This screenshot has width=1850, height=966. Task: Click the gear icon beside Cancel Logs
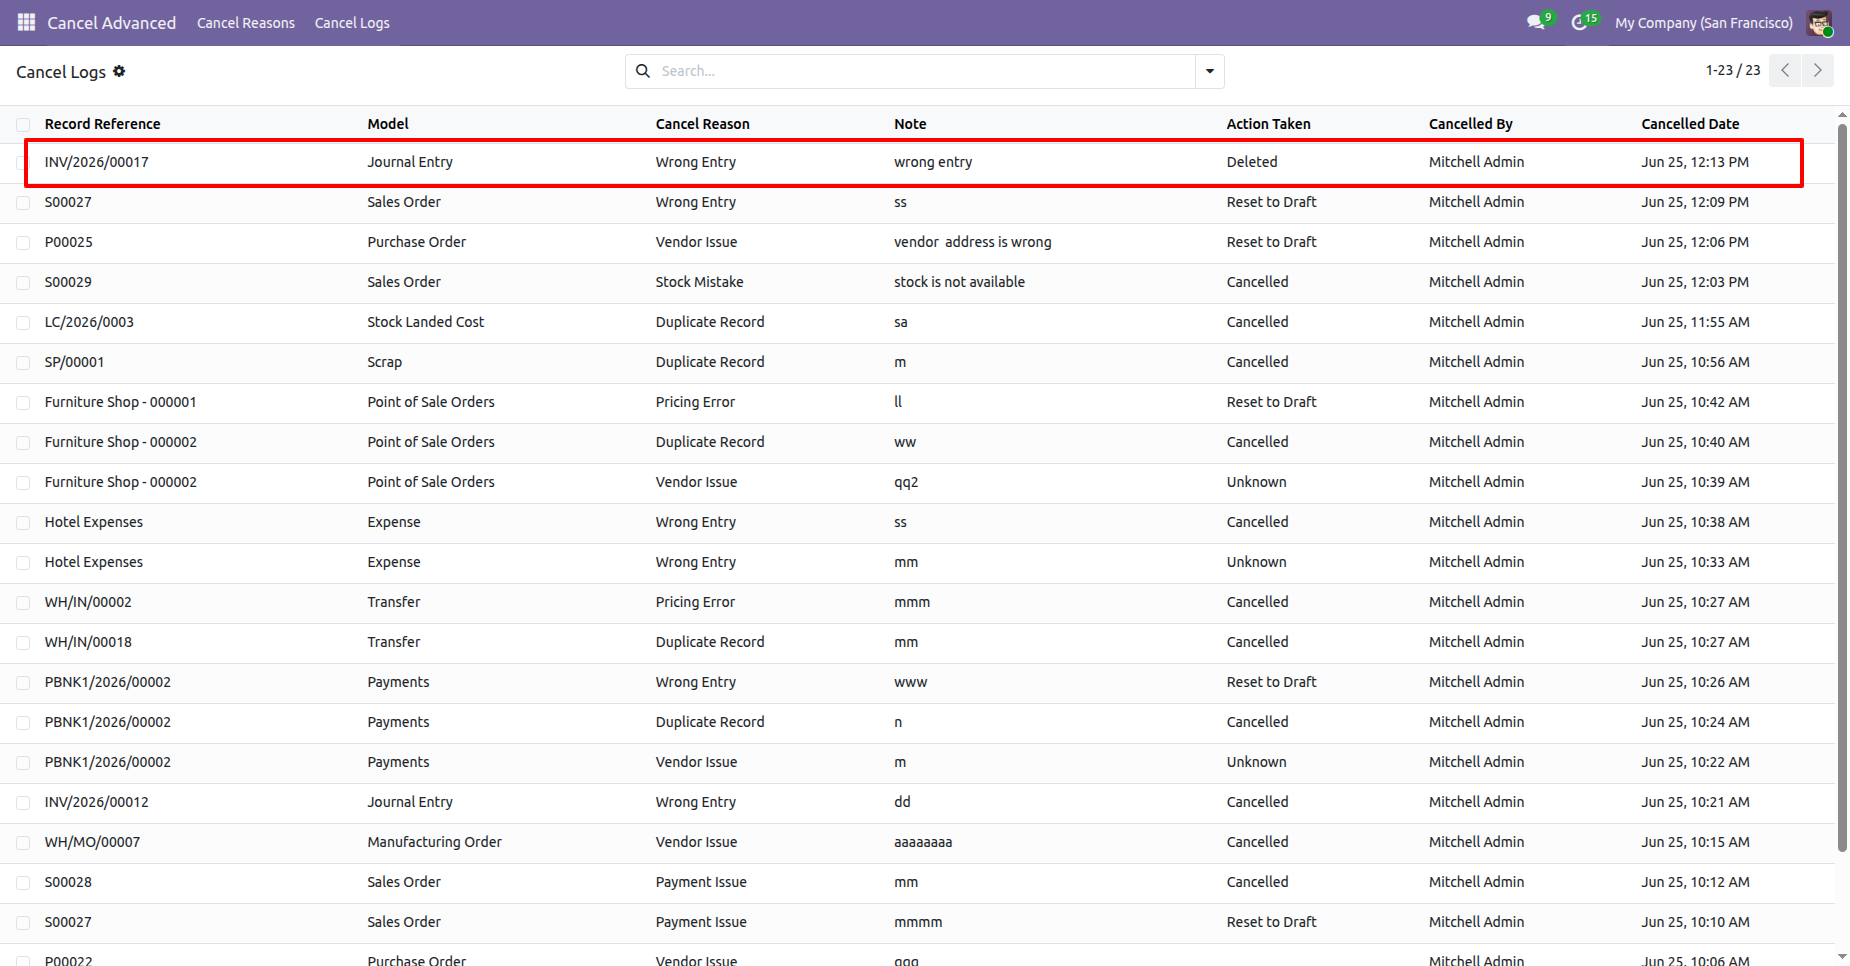coord(119,71)
